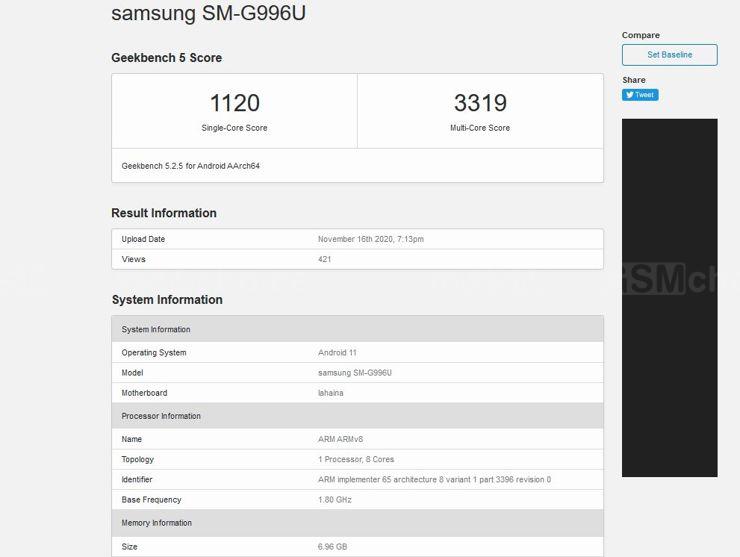Select the single-core score 1120

235,103
